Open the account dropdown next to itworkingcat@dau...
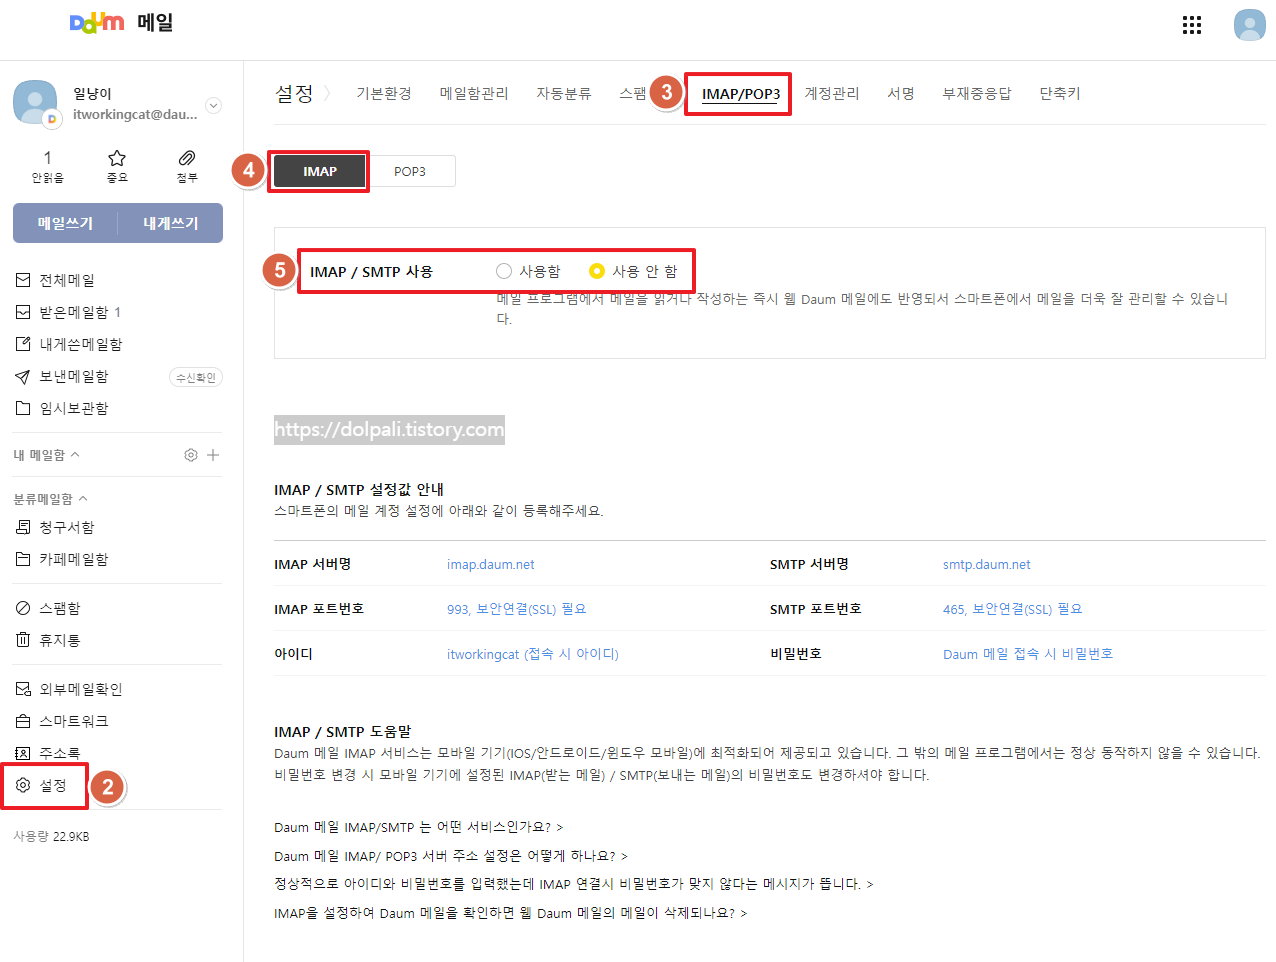 coord(213,105)
